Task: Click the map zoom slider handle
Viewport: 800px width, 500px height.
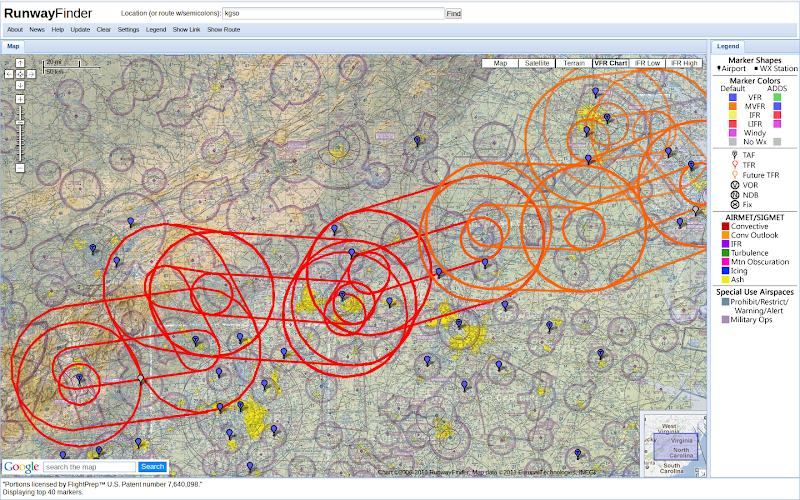Action: [20, 123]
